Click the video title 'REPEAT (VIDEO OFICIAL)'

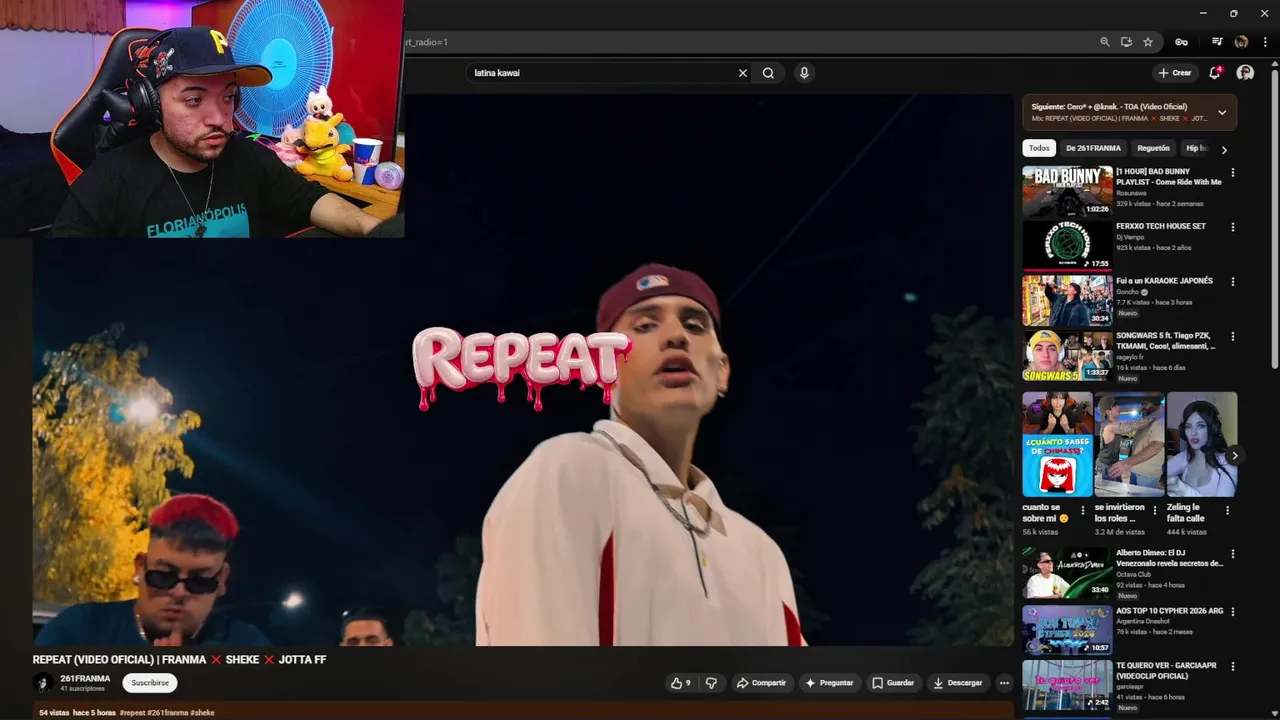(x=179, y=660)
